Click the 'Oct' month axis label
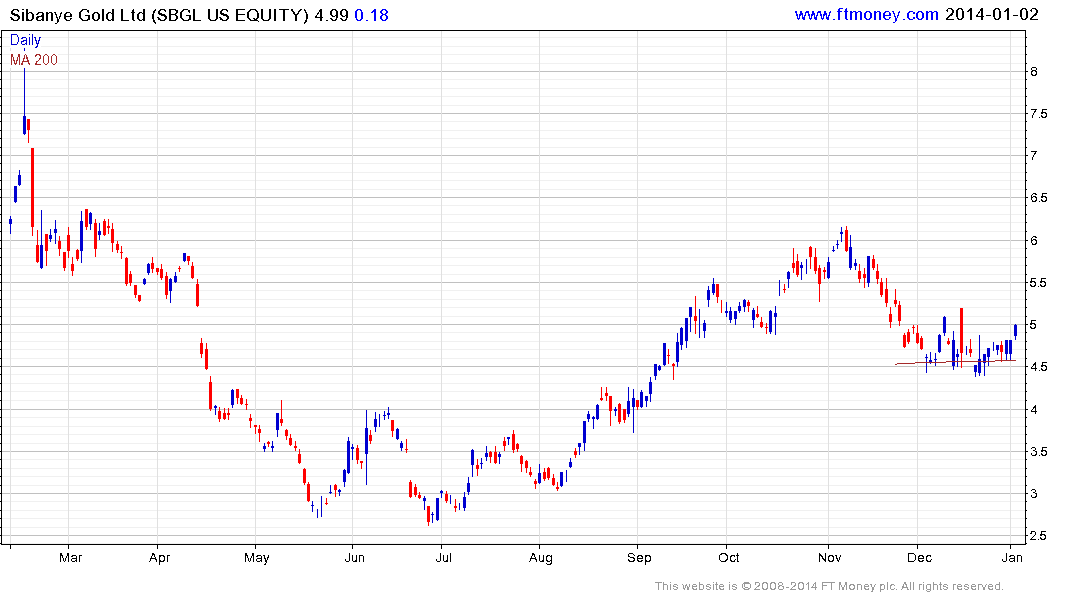The width and height of the screenshot is (1075, 600). [729, 557]
